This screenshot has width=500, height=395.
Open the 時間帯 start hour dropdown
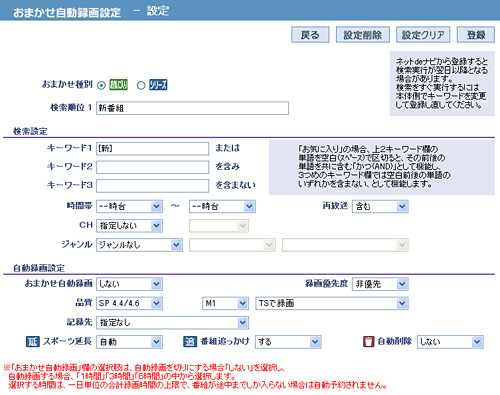coord(129,206)
